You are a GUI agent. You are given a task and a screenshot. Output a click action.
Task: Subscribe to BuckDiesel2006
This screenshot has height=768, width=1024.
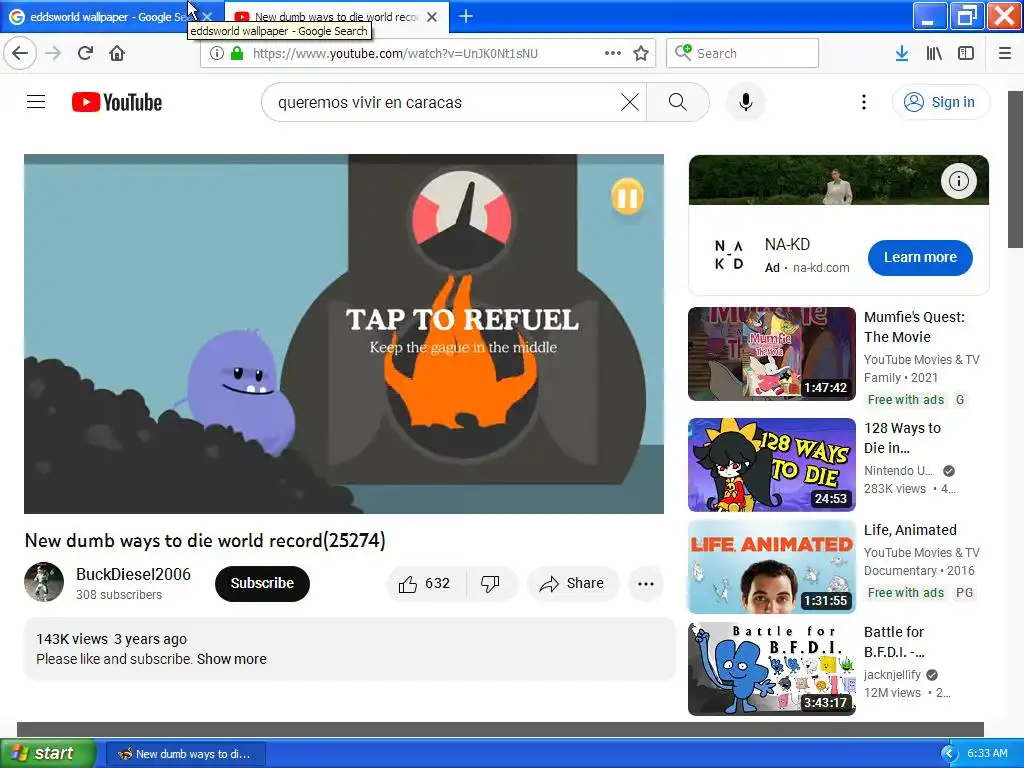(262, 583)
